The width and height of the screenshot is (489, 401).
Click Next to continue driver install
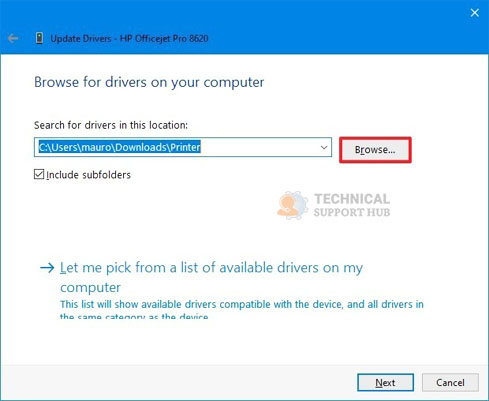[385, 382]
